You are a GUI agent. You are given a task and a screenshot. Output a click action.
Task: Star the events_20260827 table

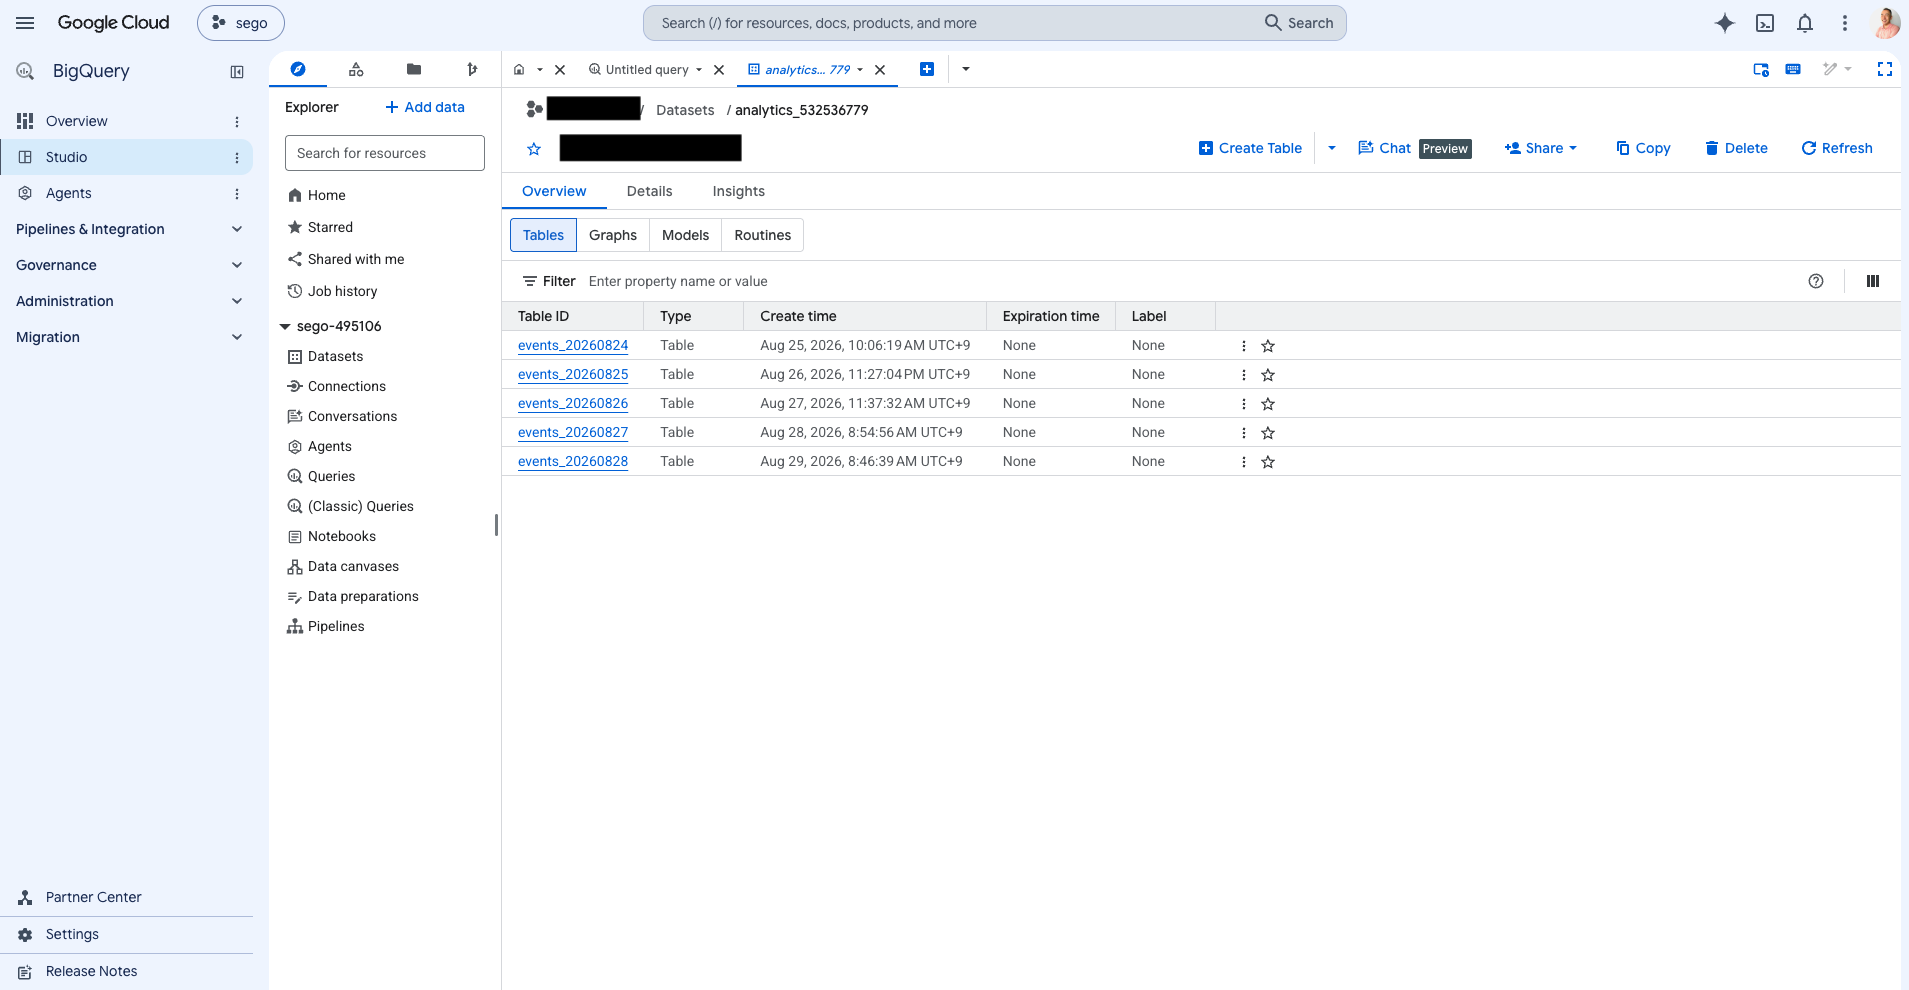(x=1268, y=433)
